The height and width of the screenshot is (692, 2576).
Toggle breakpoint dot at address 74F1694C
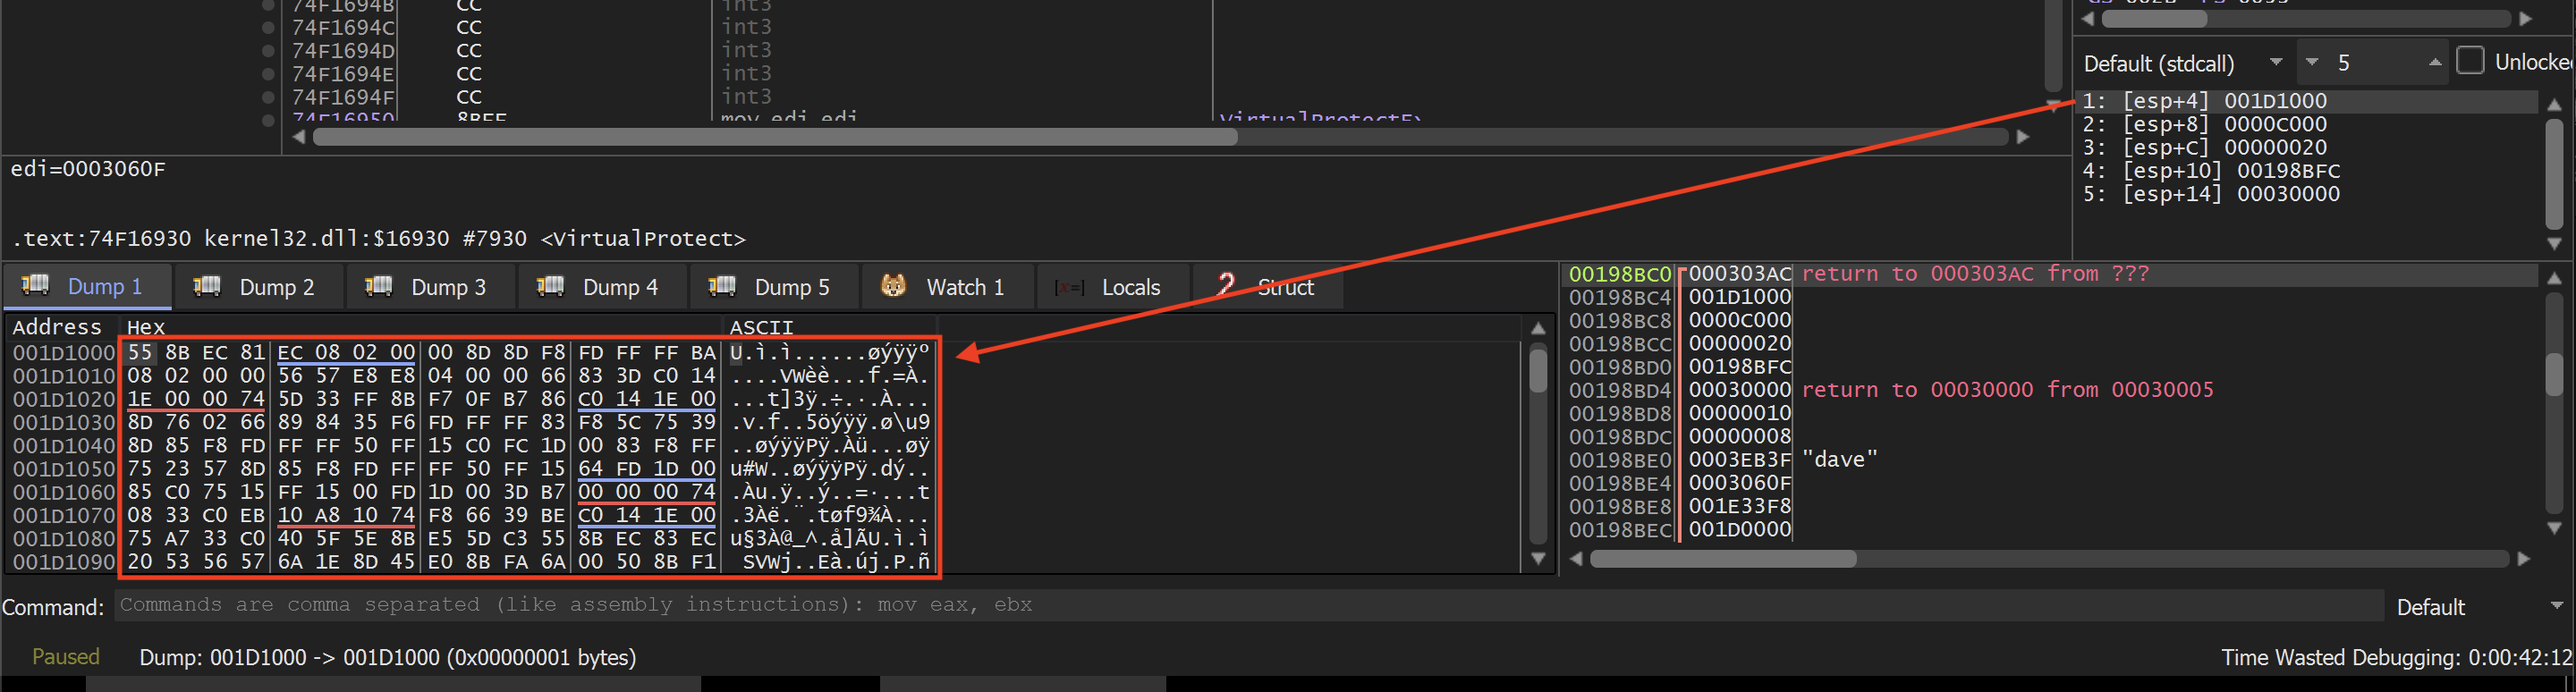click(x=268, y=27)
